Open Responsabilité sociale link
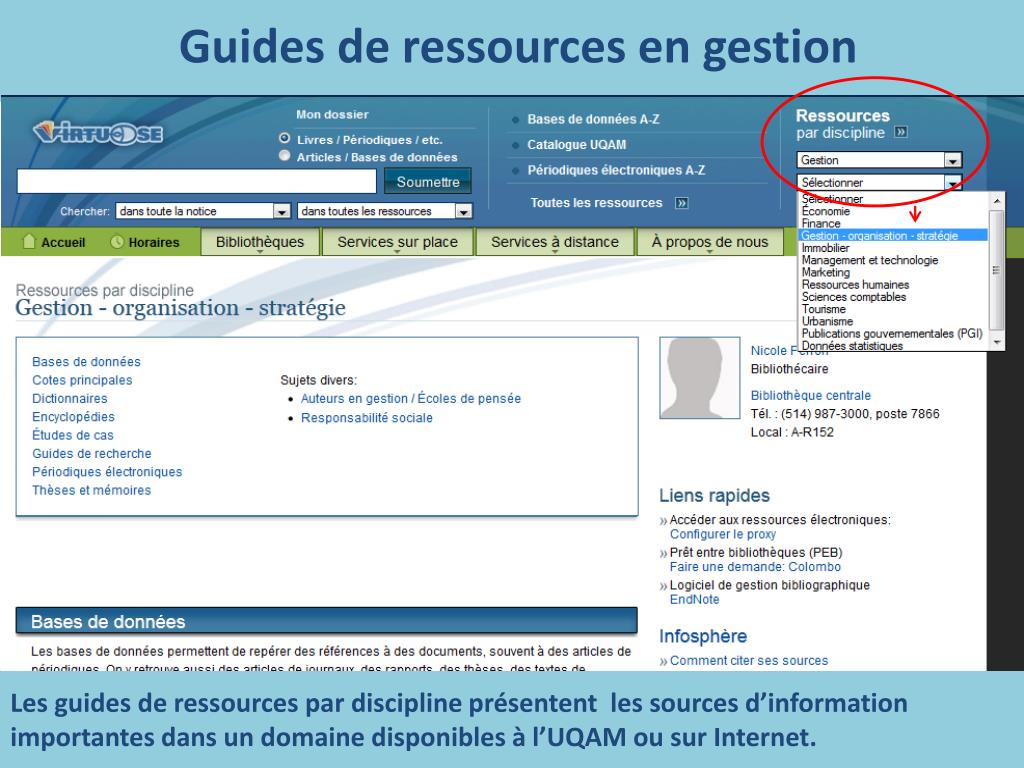Screen dimensions: 1024x768 (x=366, y=418)
